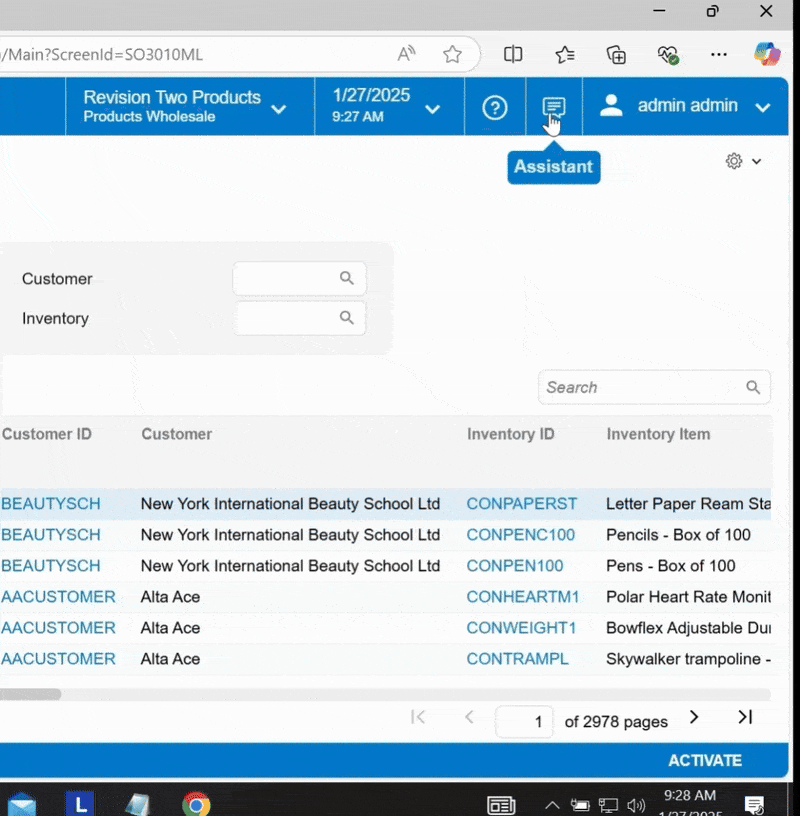Open the settings gear above the grid
The height and width of the screenshot is (816, 800).
[734, 161]
